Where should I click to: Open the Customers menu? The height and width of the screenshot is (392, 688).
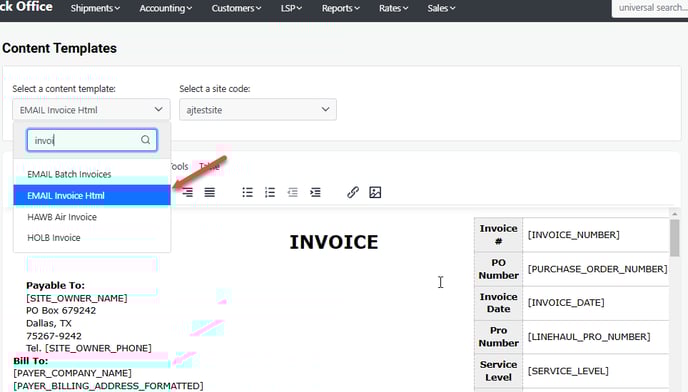236,8
